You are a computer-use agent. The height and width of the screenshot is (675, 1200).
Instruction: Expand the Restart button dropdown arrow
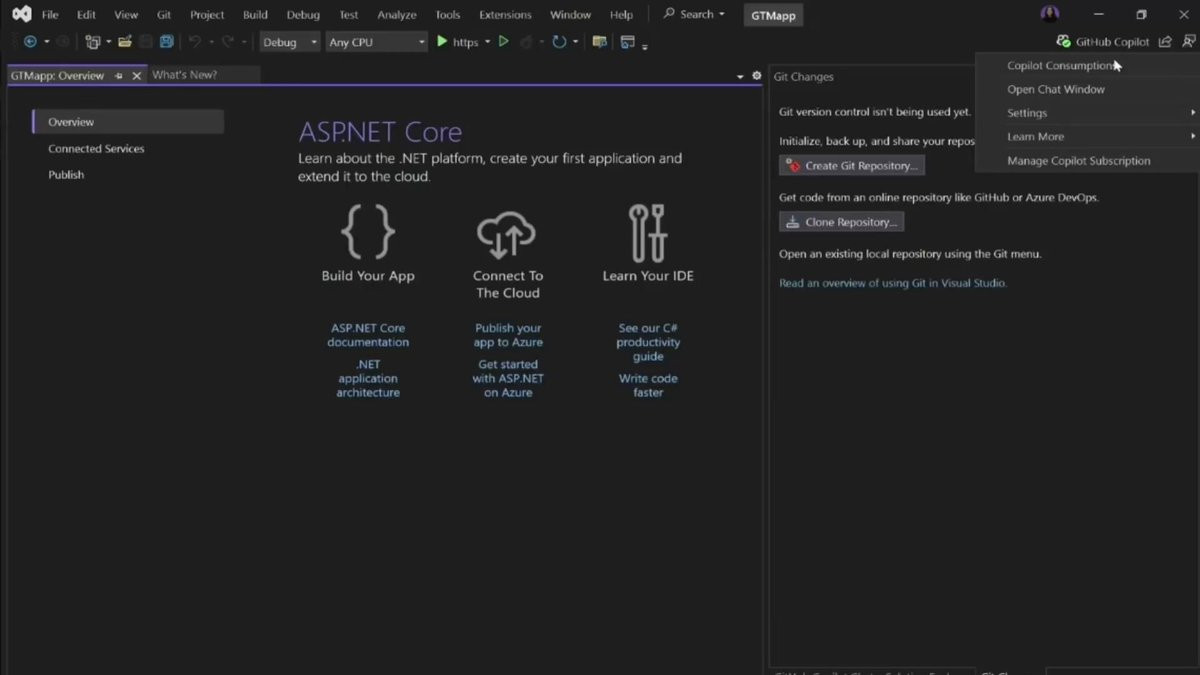pos(575,42)
